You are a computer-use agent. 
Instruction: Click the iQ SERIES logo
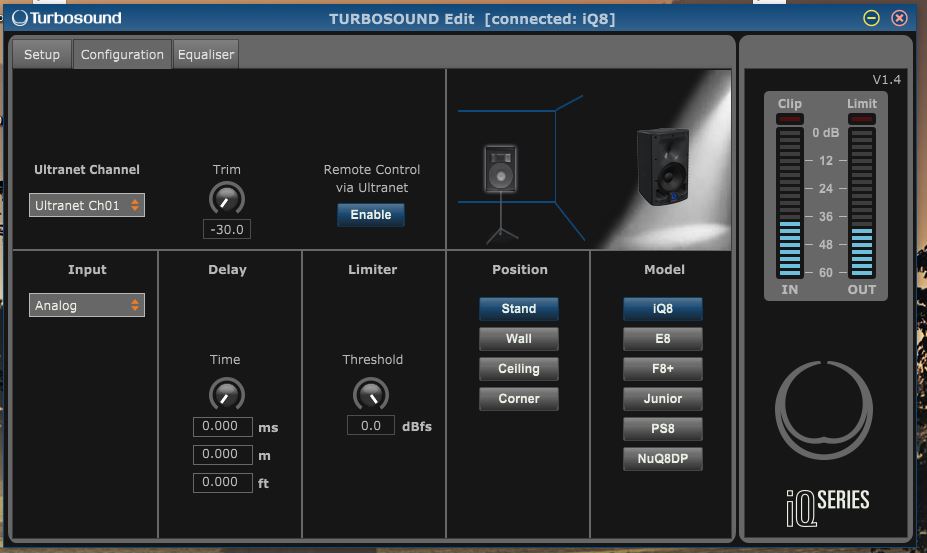point(828,507)
